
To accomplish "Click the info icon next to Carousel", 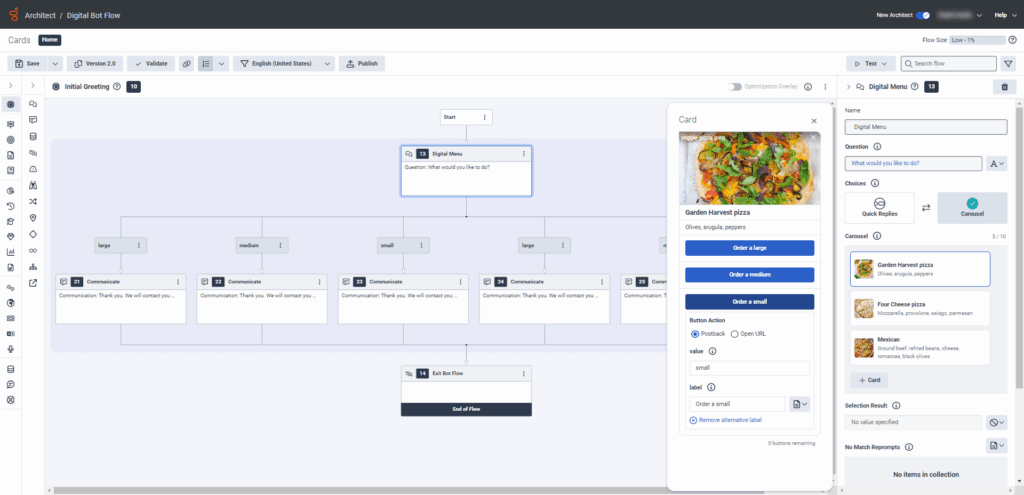I will 877,236.
